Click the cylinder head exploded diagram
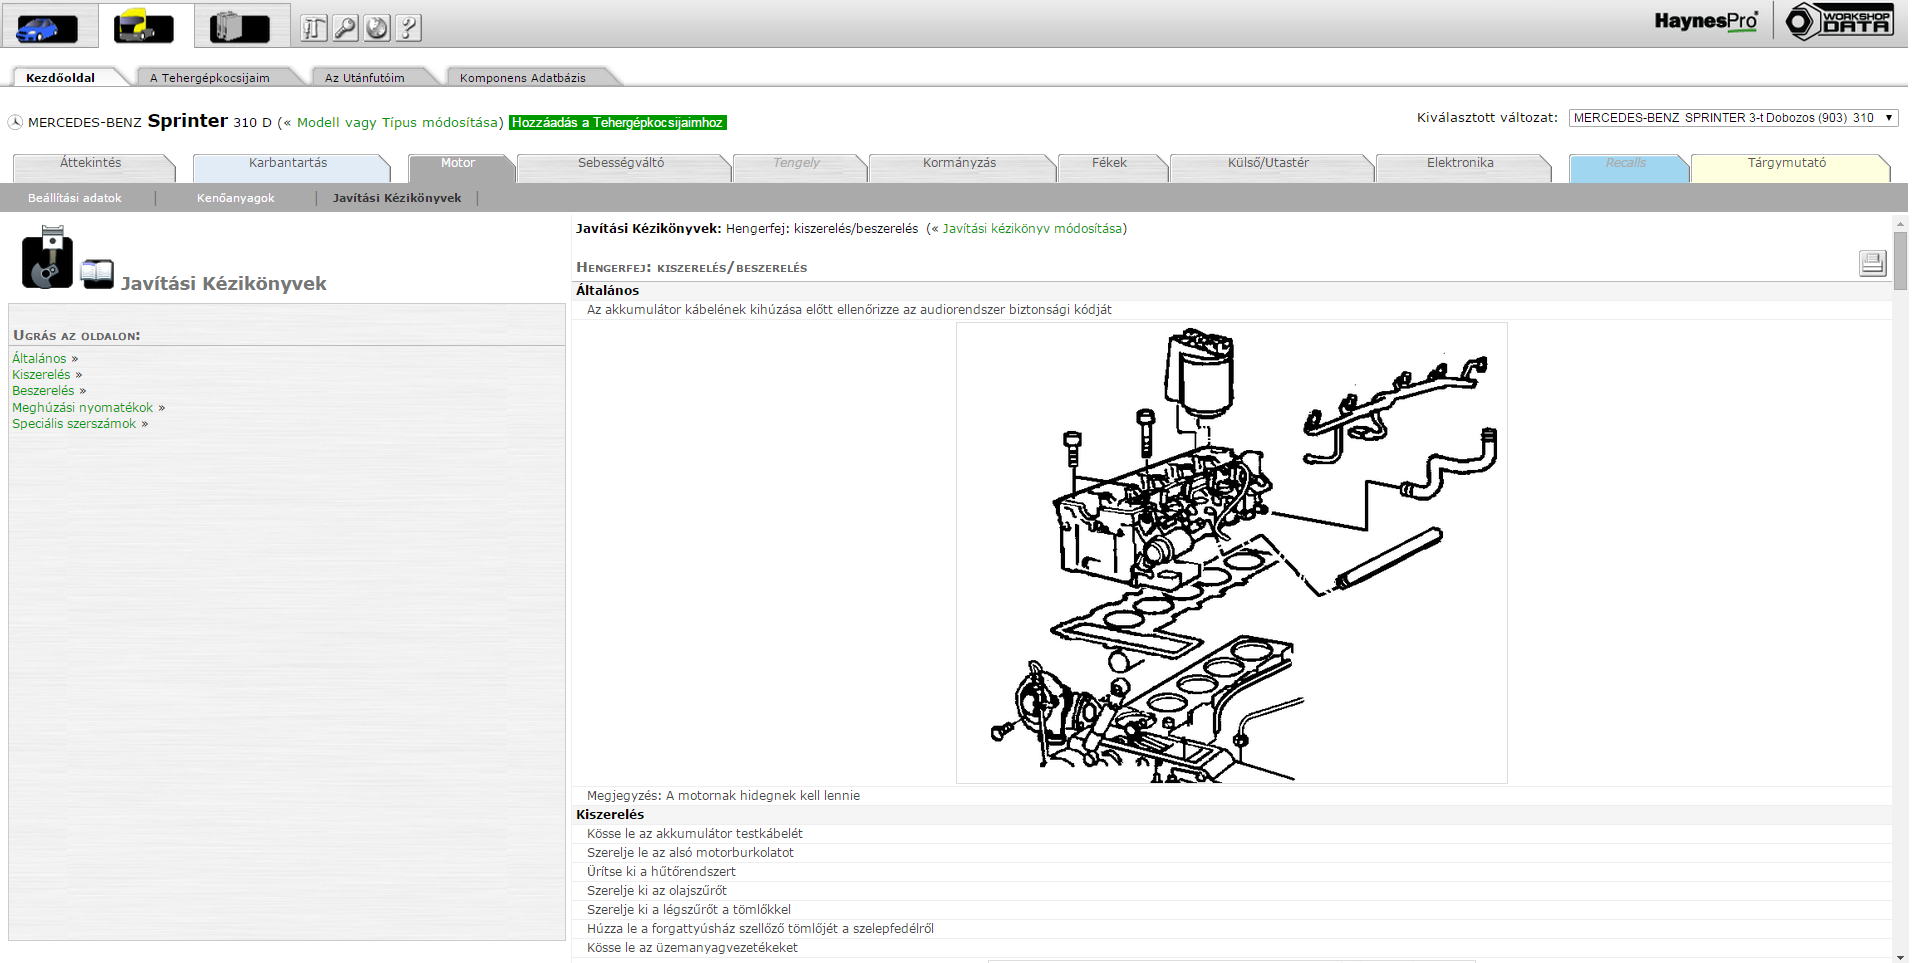The width and height of the screenshot is (1915, 963). point(1231,552)
